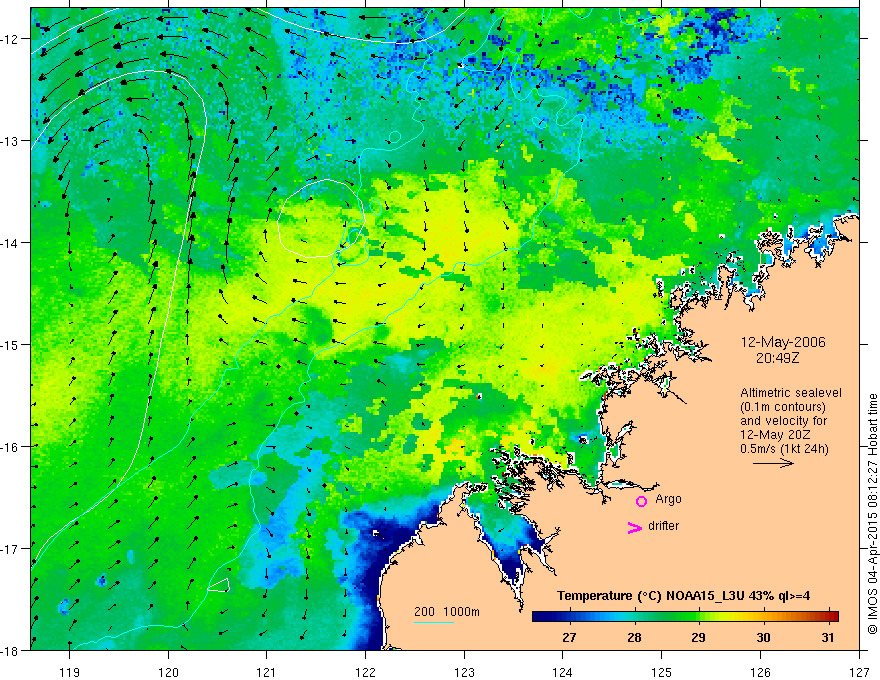Click the 0.5m/s velocity scale arrow
The width and height of the screenshot is (880, 680).
tap(773, 463)
